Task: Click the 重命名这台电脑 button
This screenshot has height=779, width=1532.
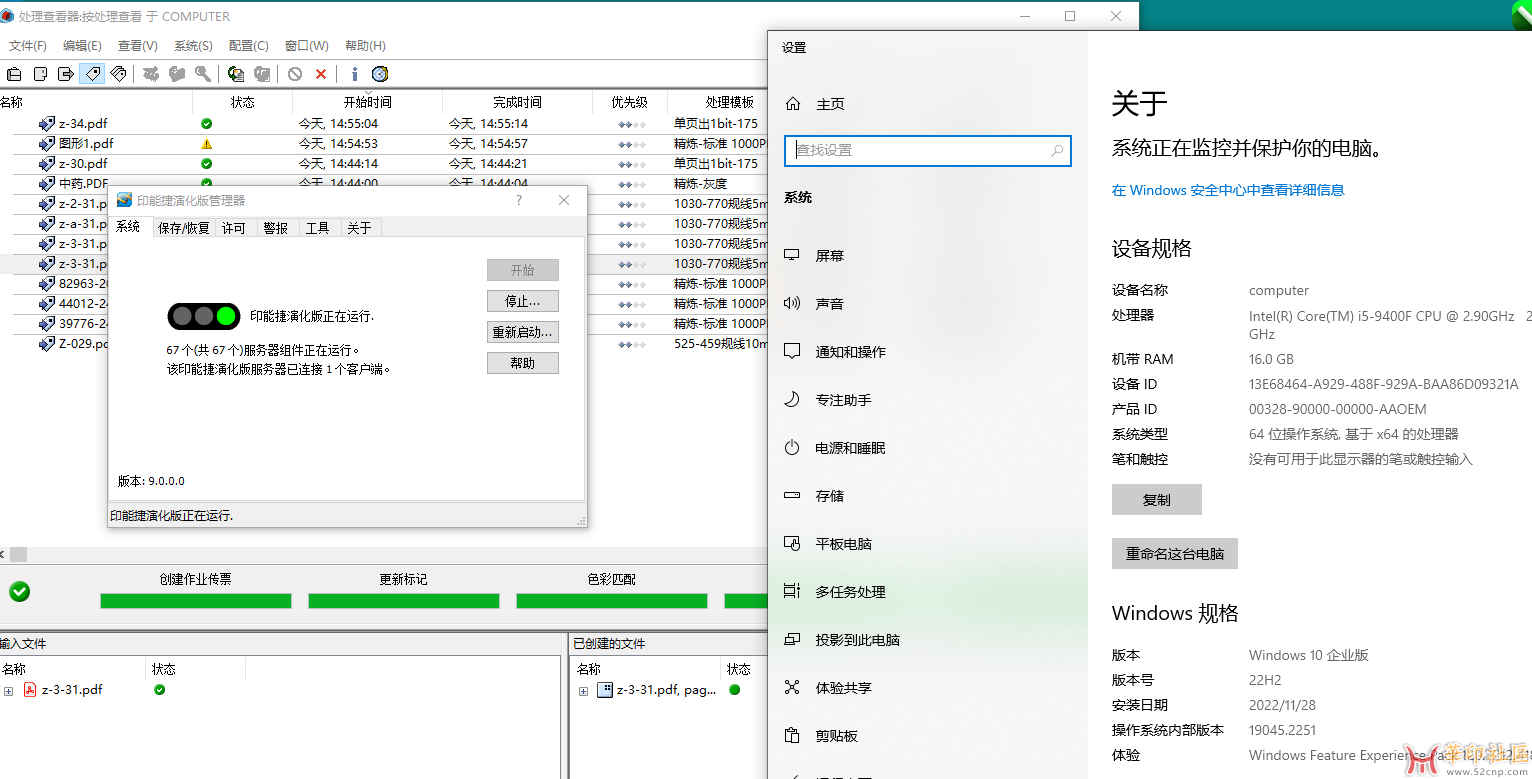Action: [x=1175, y=553]
